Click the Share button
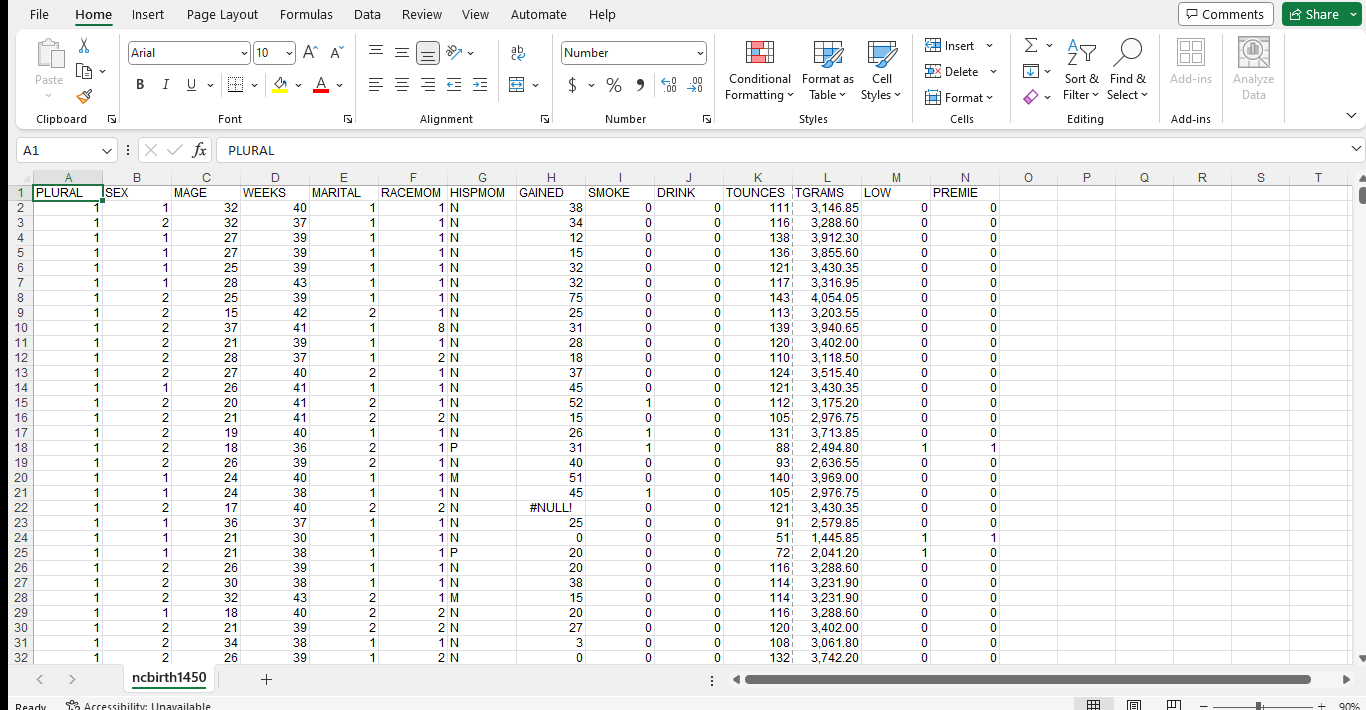The width and height of the screenshot is (1366, 710). 1315,14
